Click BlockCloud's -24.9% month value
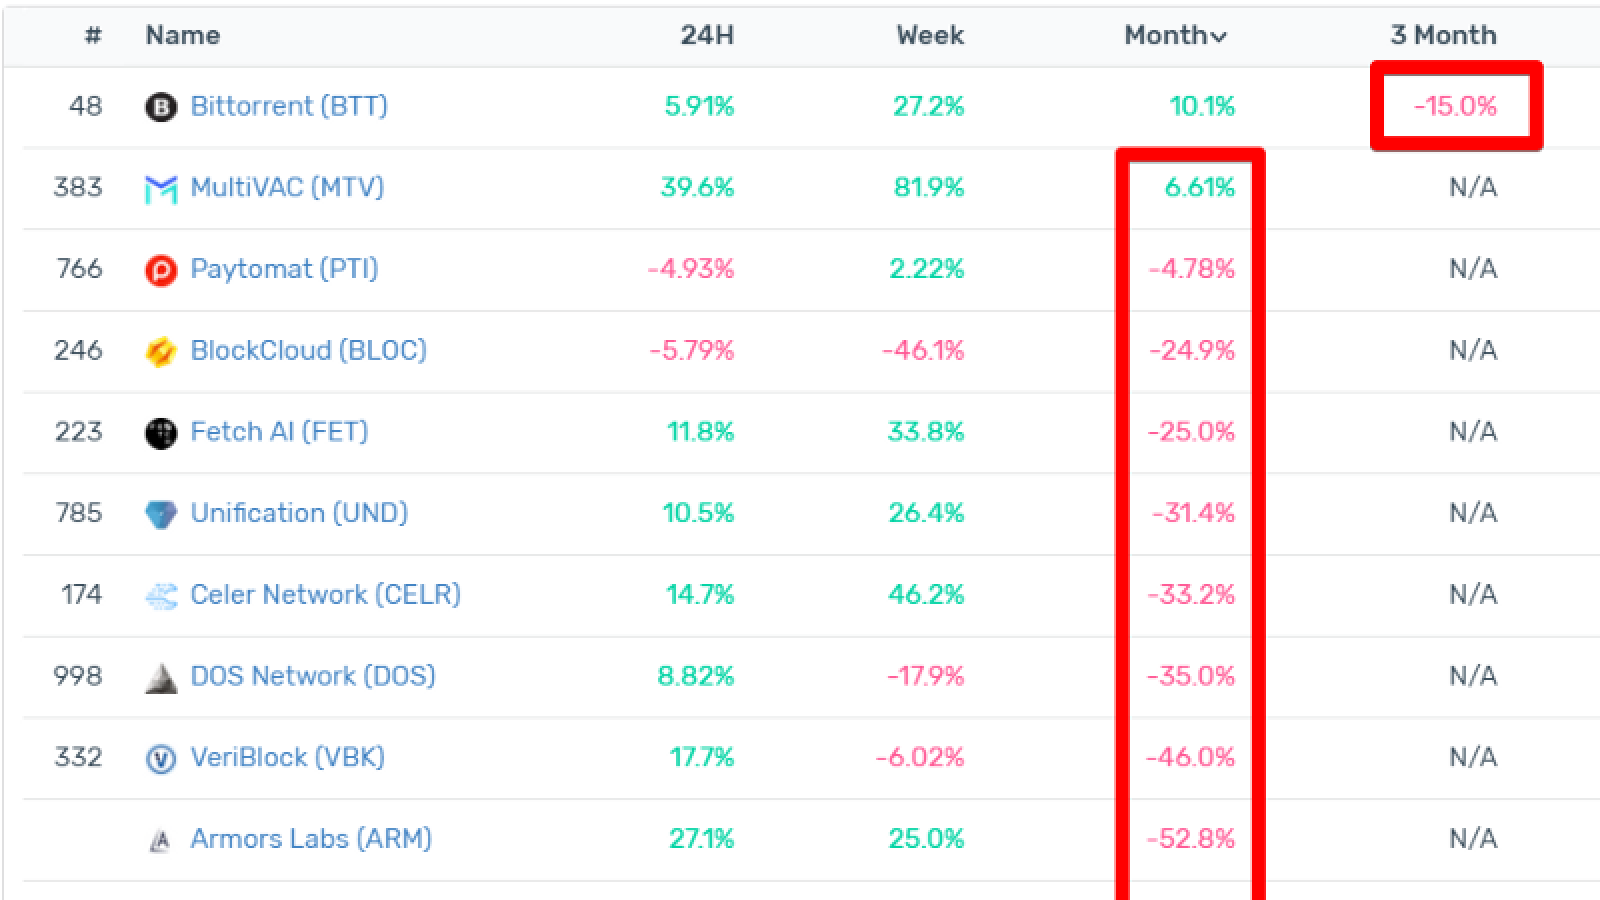The width and height of the screenshot is (1600, 900). coord(1192,350)
